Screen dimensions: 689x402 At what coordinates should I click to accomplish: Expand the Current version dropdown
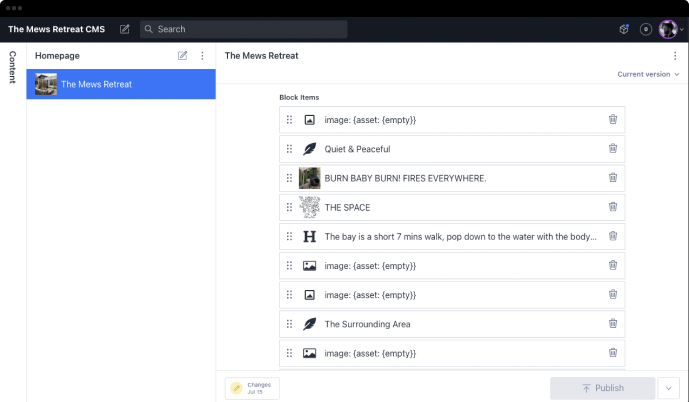[x=648, y=74]
